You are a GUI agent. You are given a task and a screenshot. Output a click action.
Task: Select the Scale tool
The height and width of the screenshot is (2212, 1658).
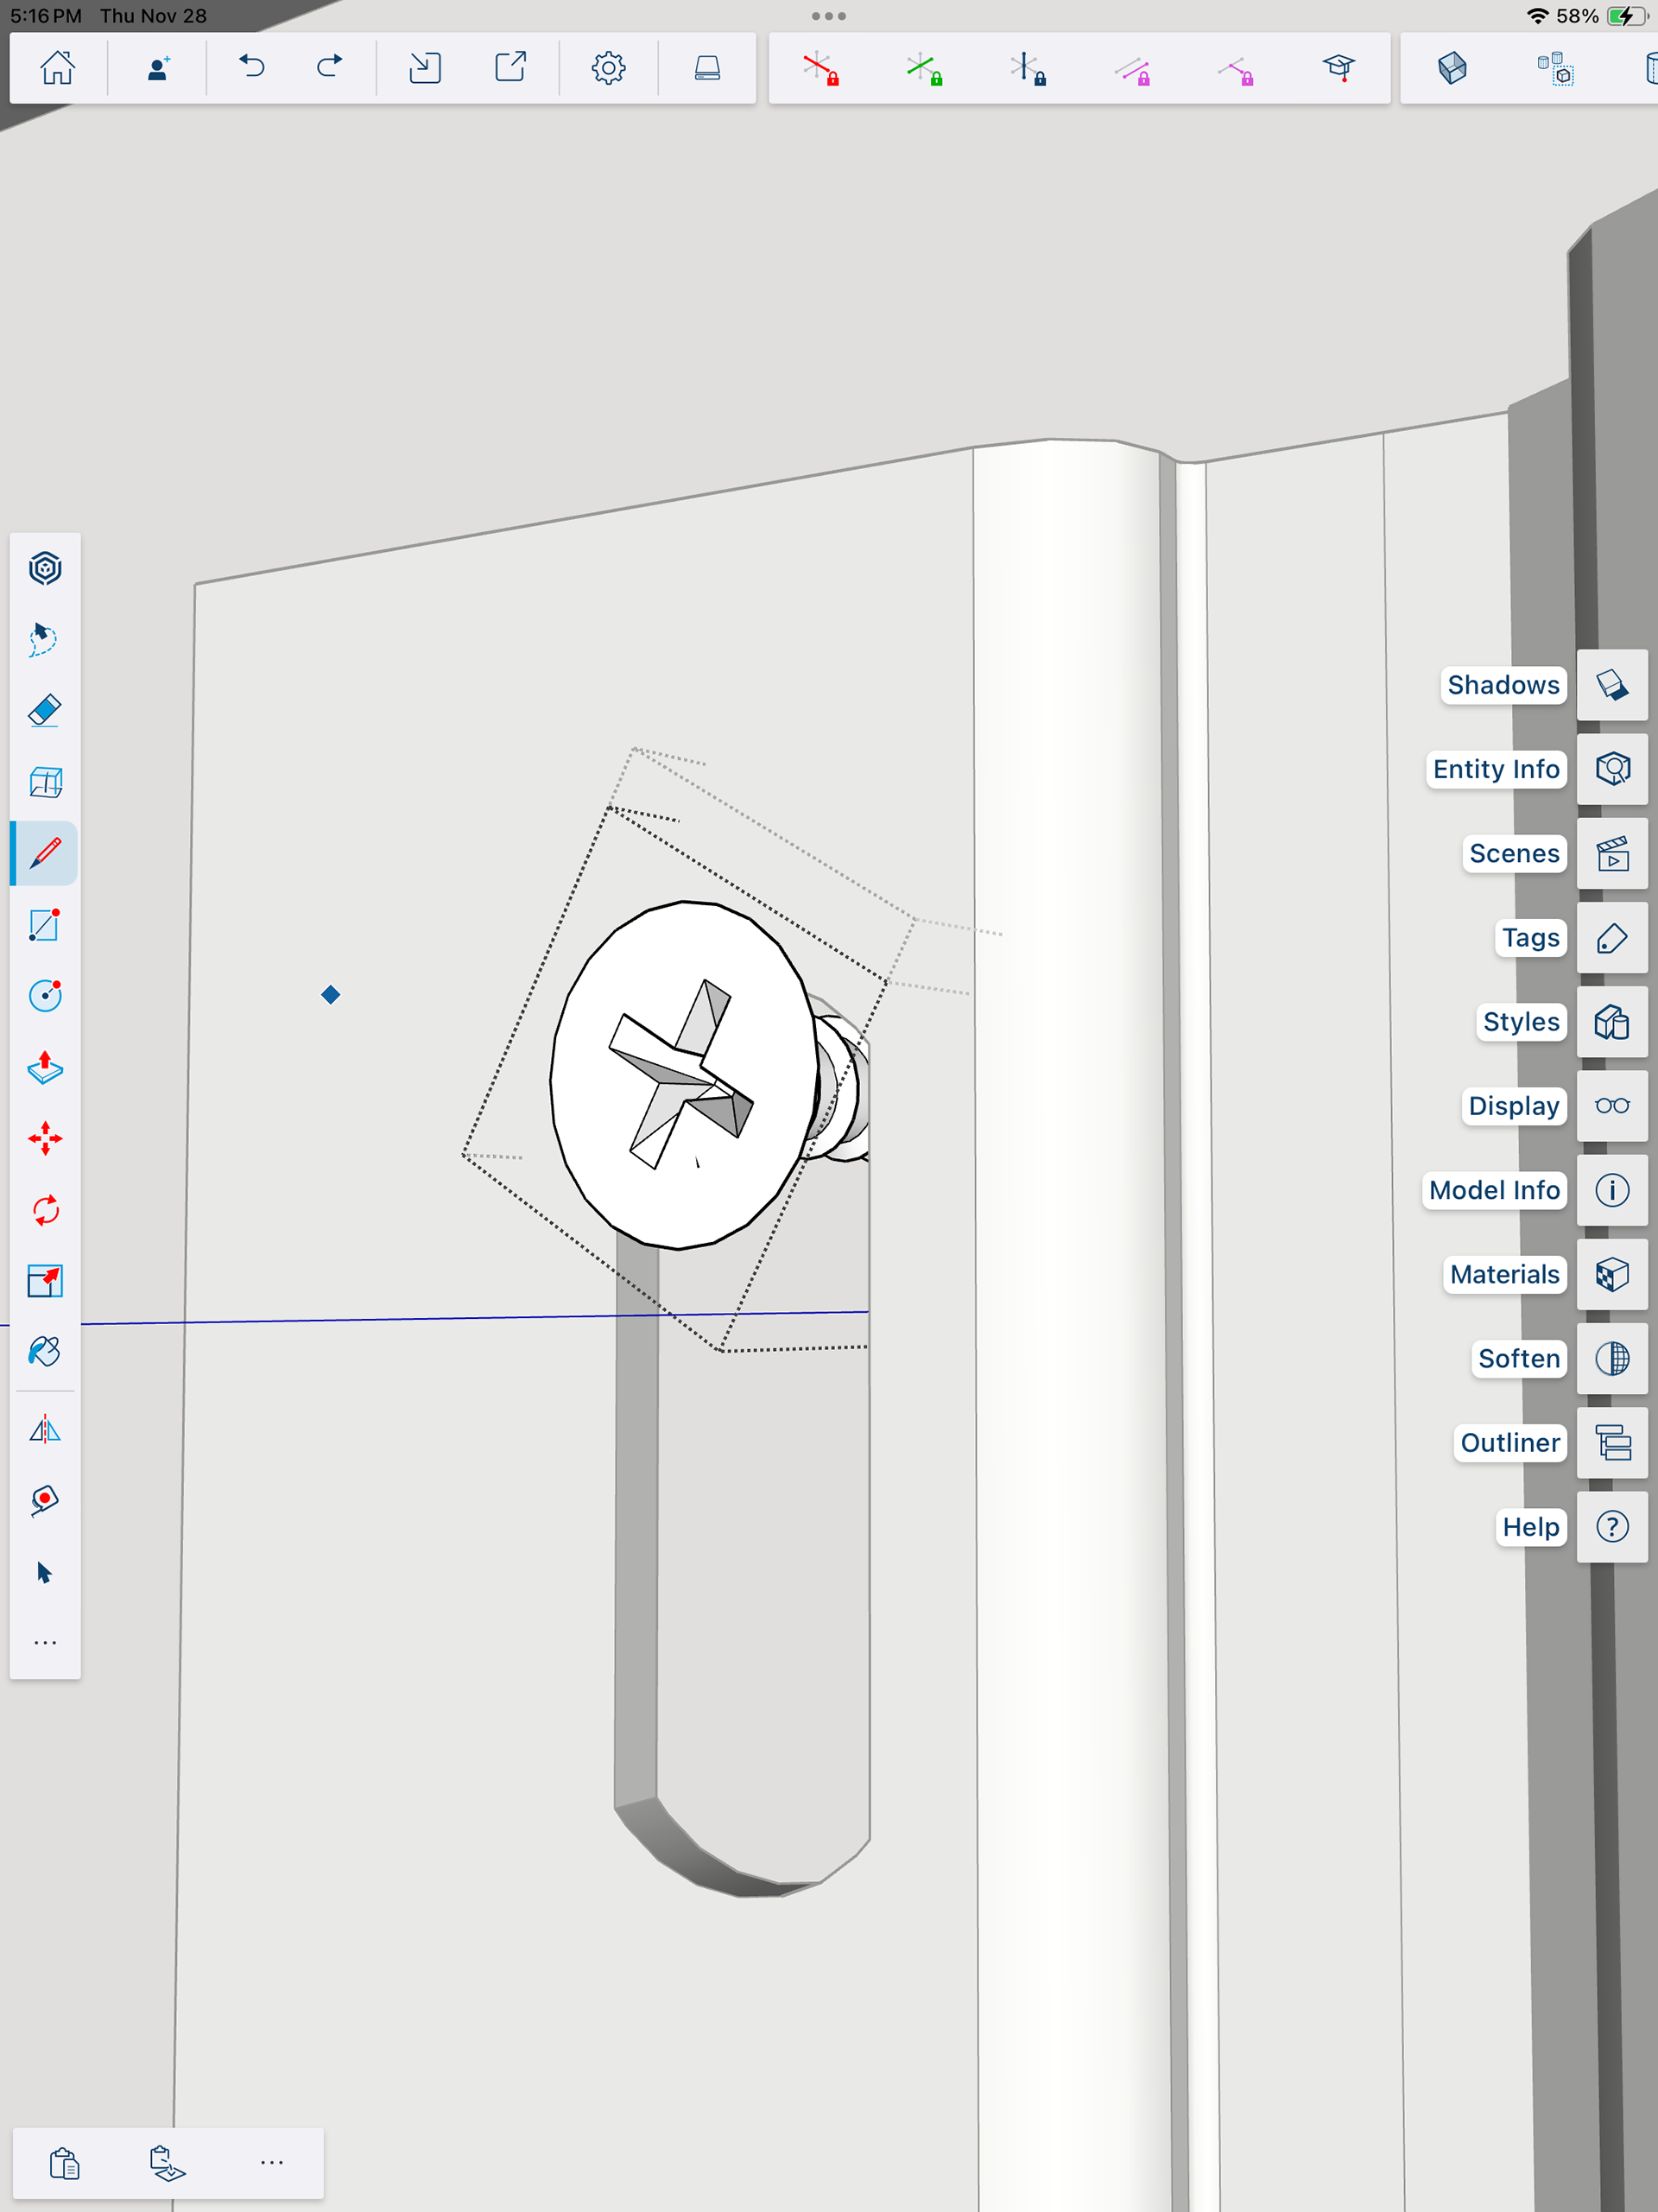(45, 1281)
